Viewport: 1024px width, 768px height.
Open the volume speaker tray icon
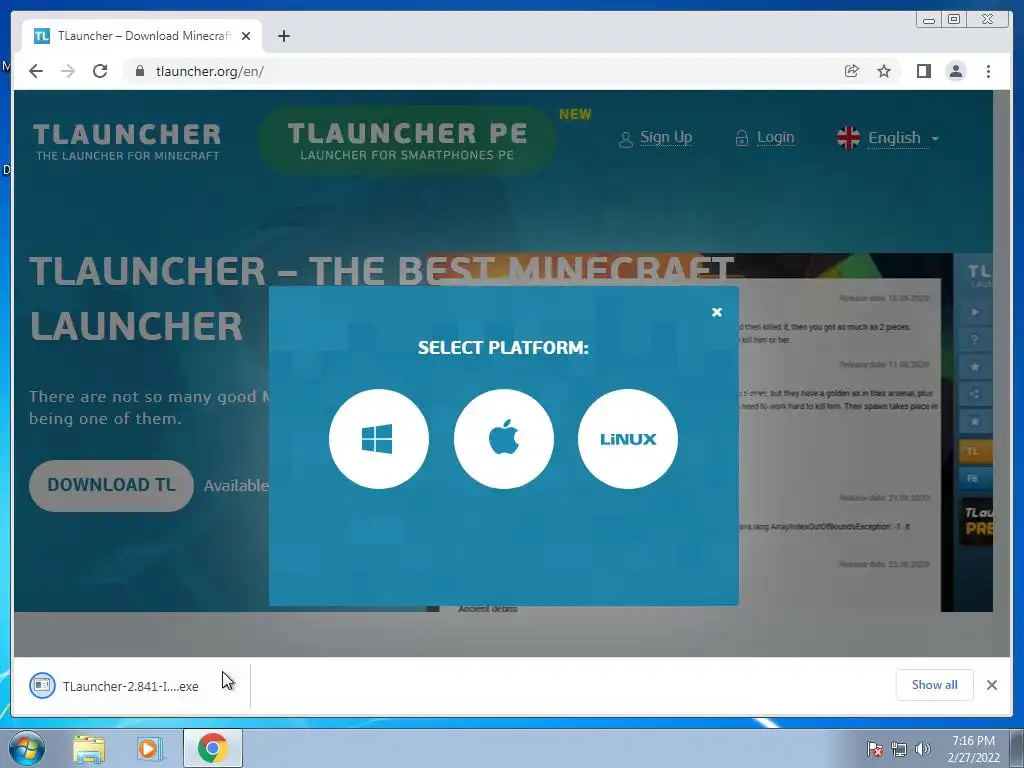tap(923, 749)
